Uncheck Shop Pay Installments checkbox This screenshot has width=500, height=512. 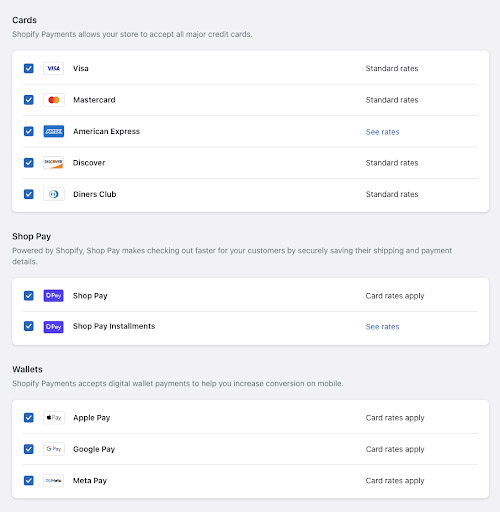29,326
